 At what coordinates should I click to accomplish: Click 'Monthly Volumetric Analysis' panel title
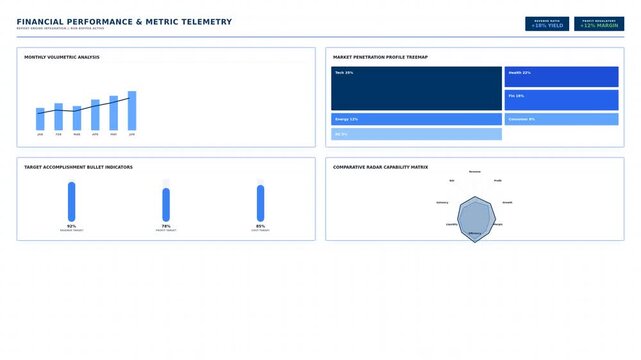click(x=62, y=57)
